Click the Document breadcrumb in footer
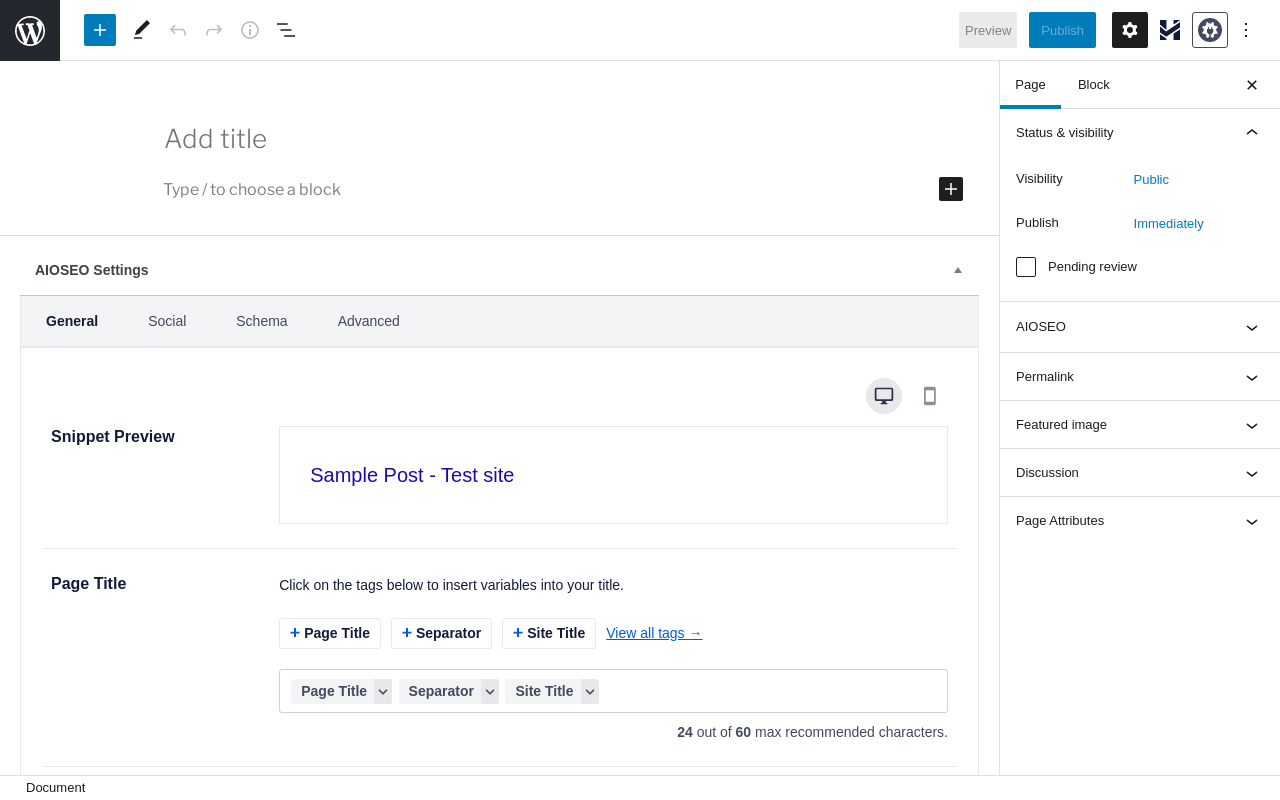1280x800 pixels. point(56,788)
